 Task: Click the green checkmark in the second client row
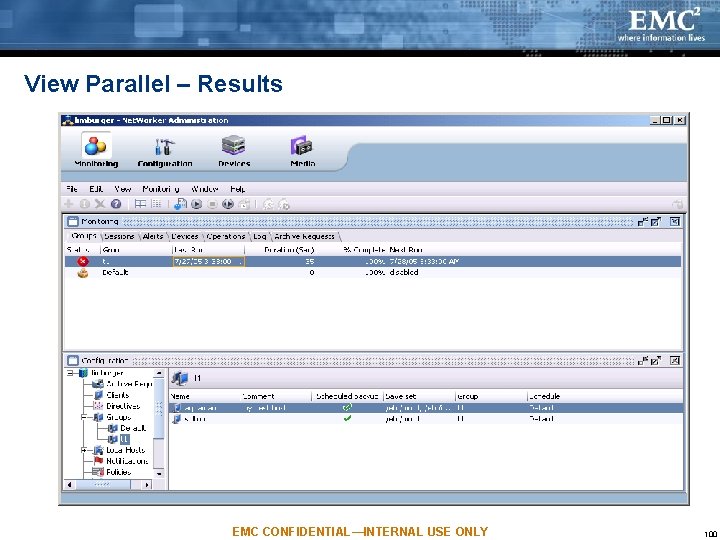coord(347,418)
